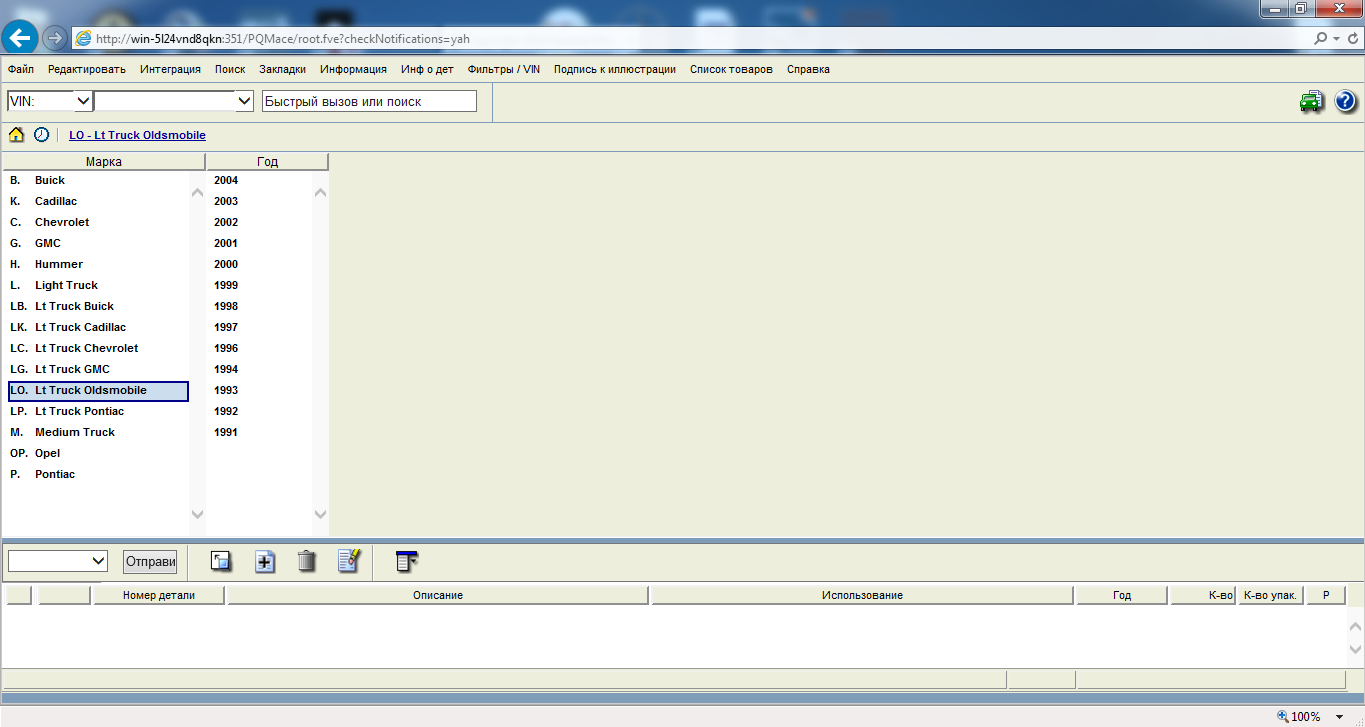
Task: Delete with the trash can icon
Action: click(x=307, y=561)
